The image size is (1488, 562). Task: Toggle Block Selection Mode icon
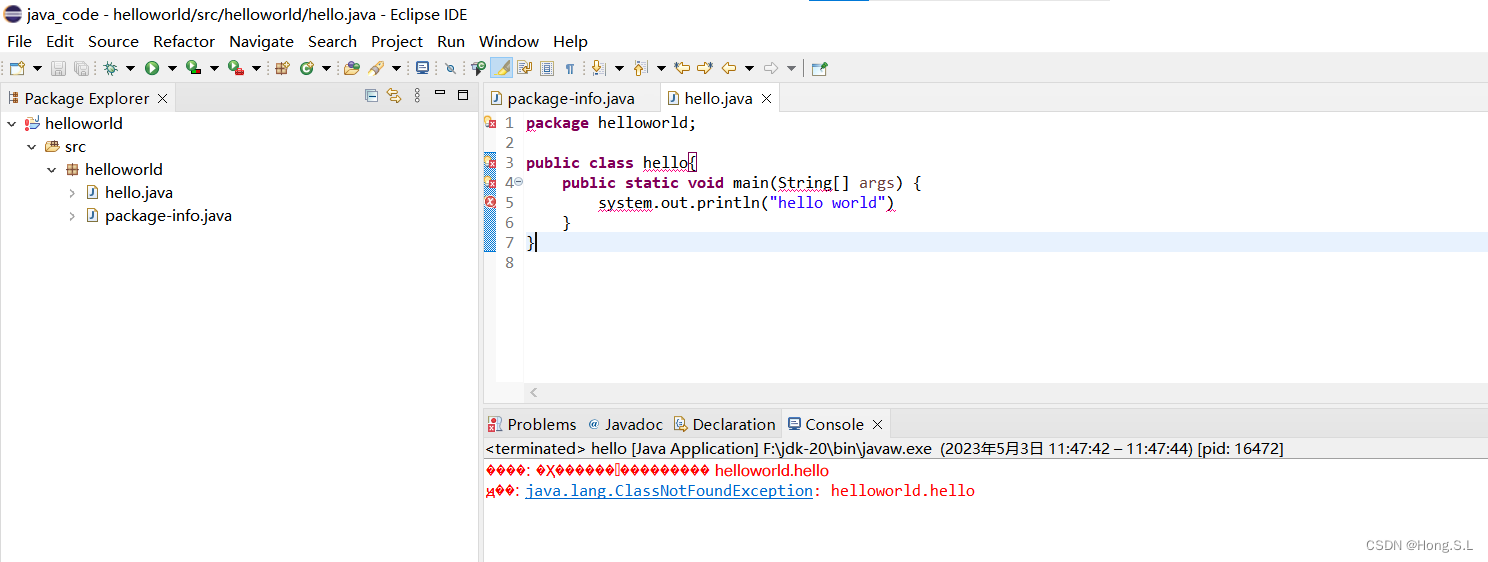(x=547, y=68)
